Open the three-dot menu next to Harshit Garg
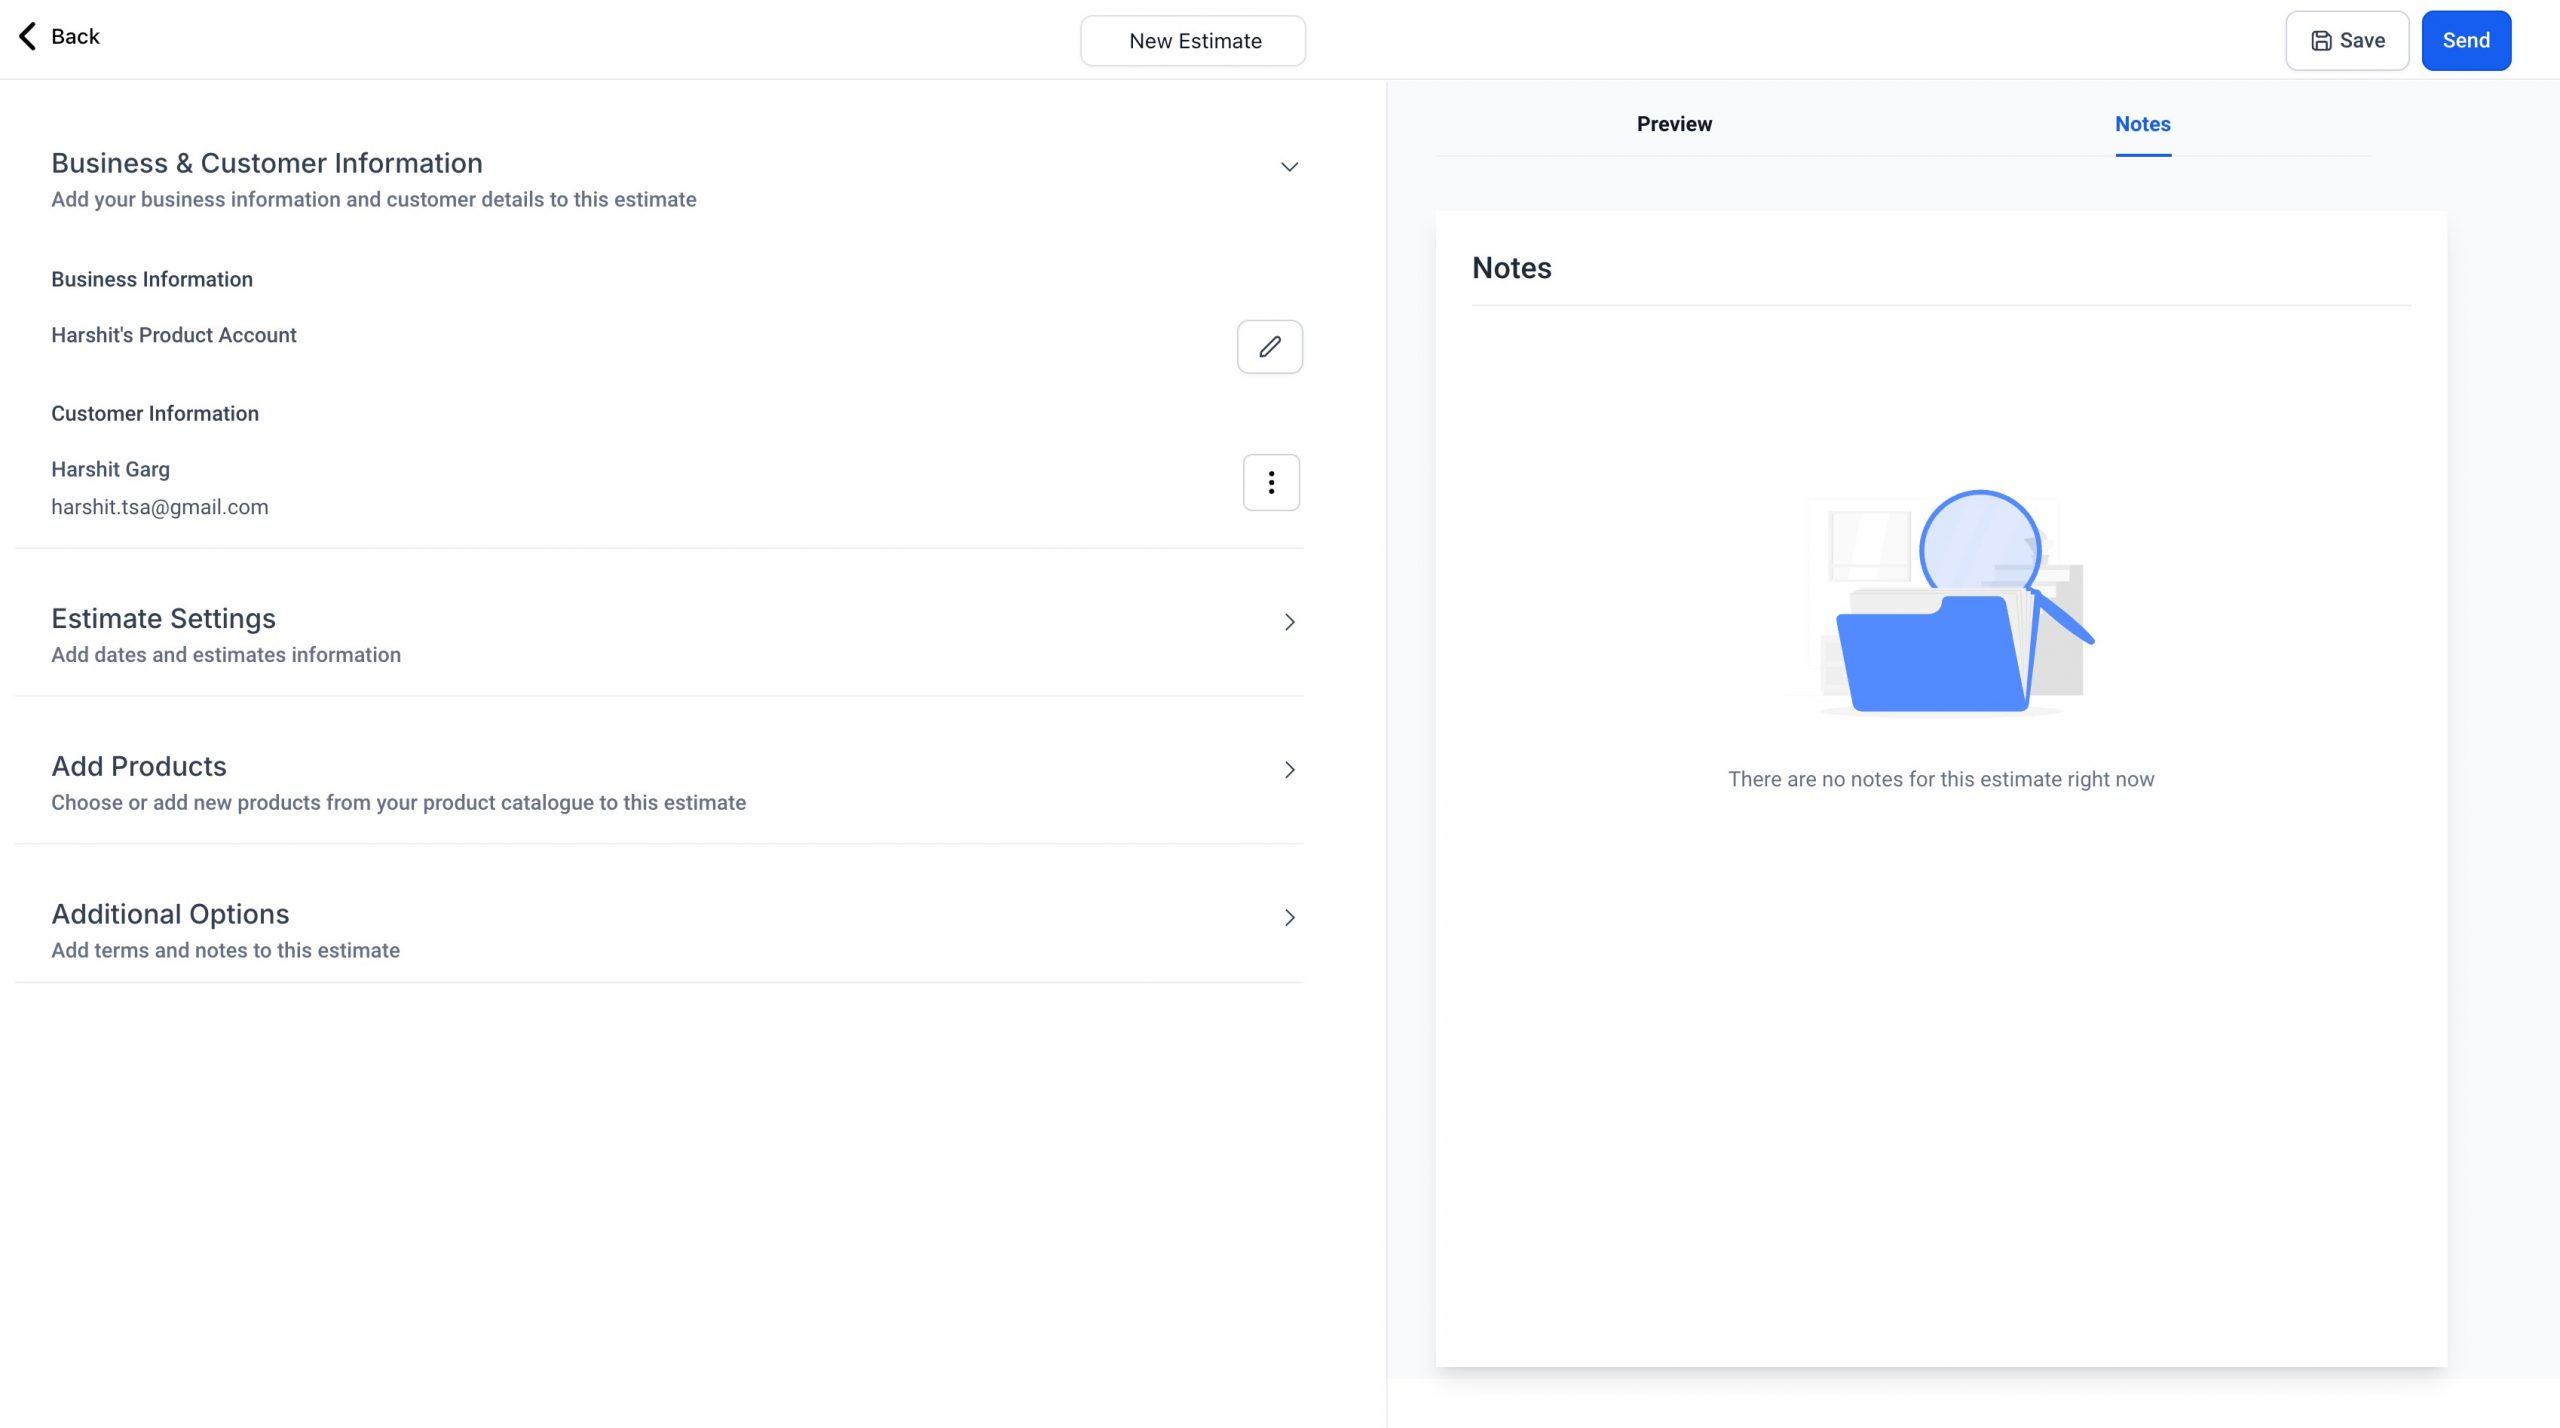Viewport: 2560px width, 1428px height. 1271,483
